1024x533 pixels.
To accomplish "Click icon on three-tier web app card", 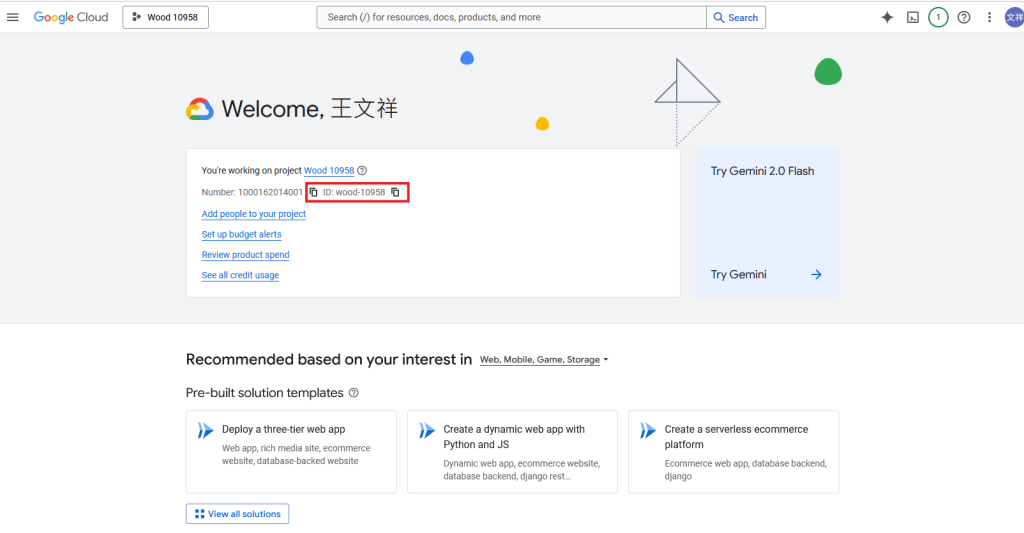I will click(206, 430).
